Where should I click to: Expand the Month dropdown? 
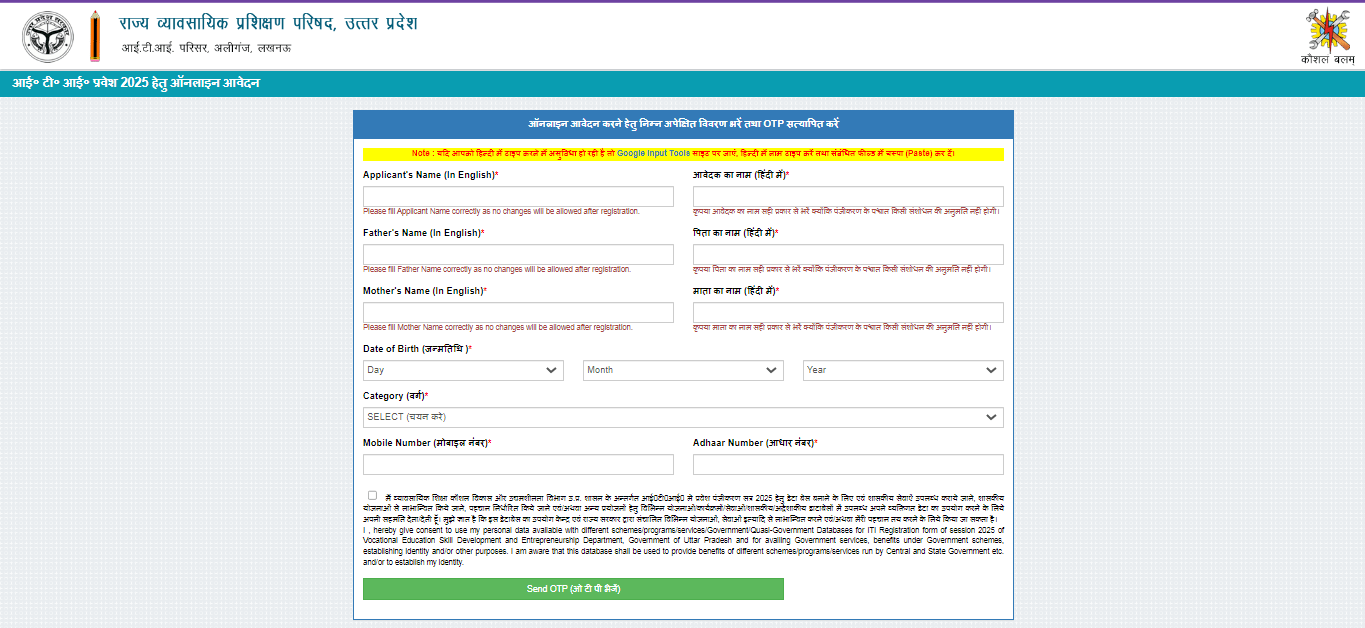(683, 370)
